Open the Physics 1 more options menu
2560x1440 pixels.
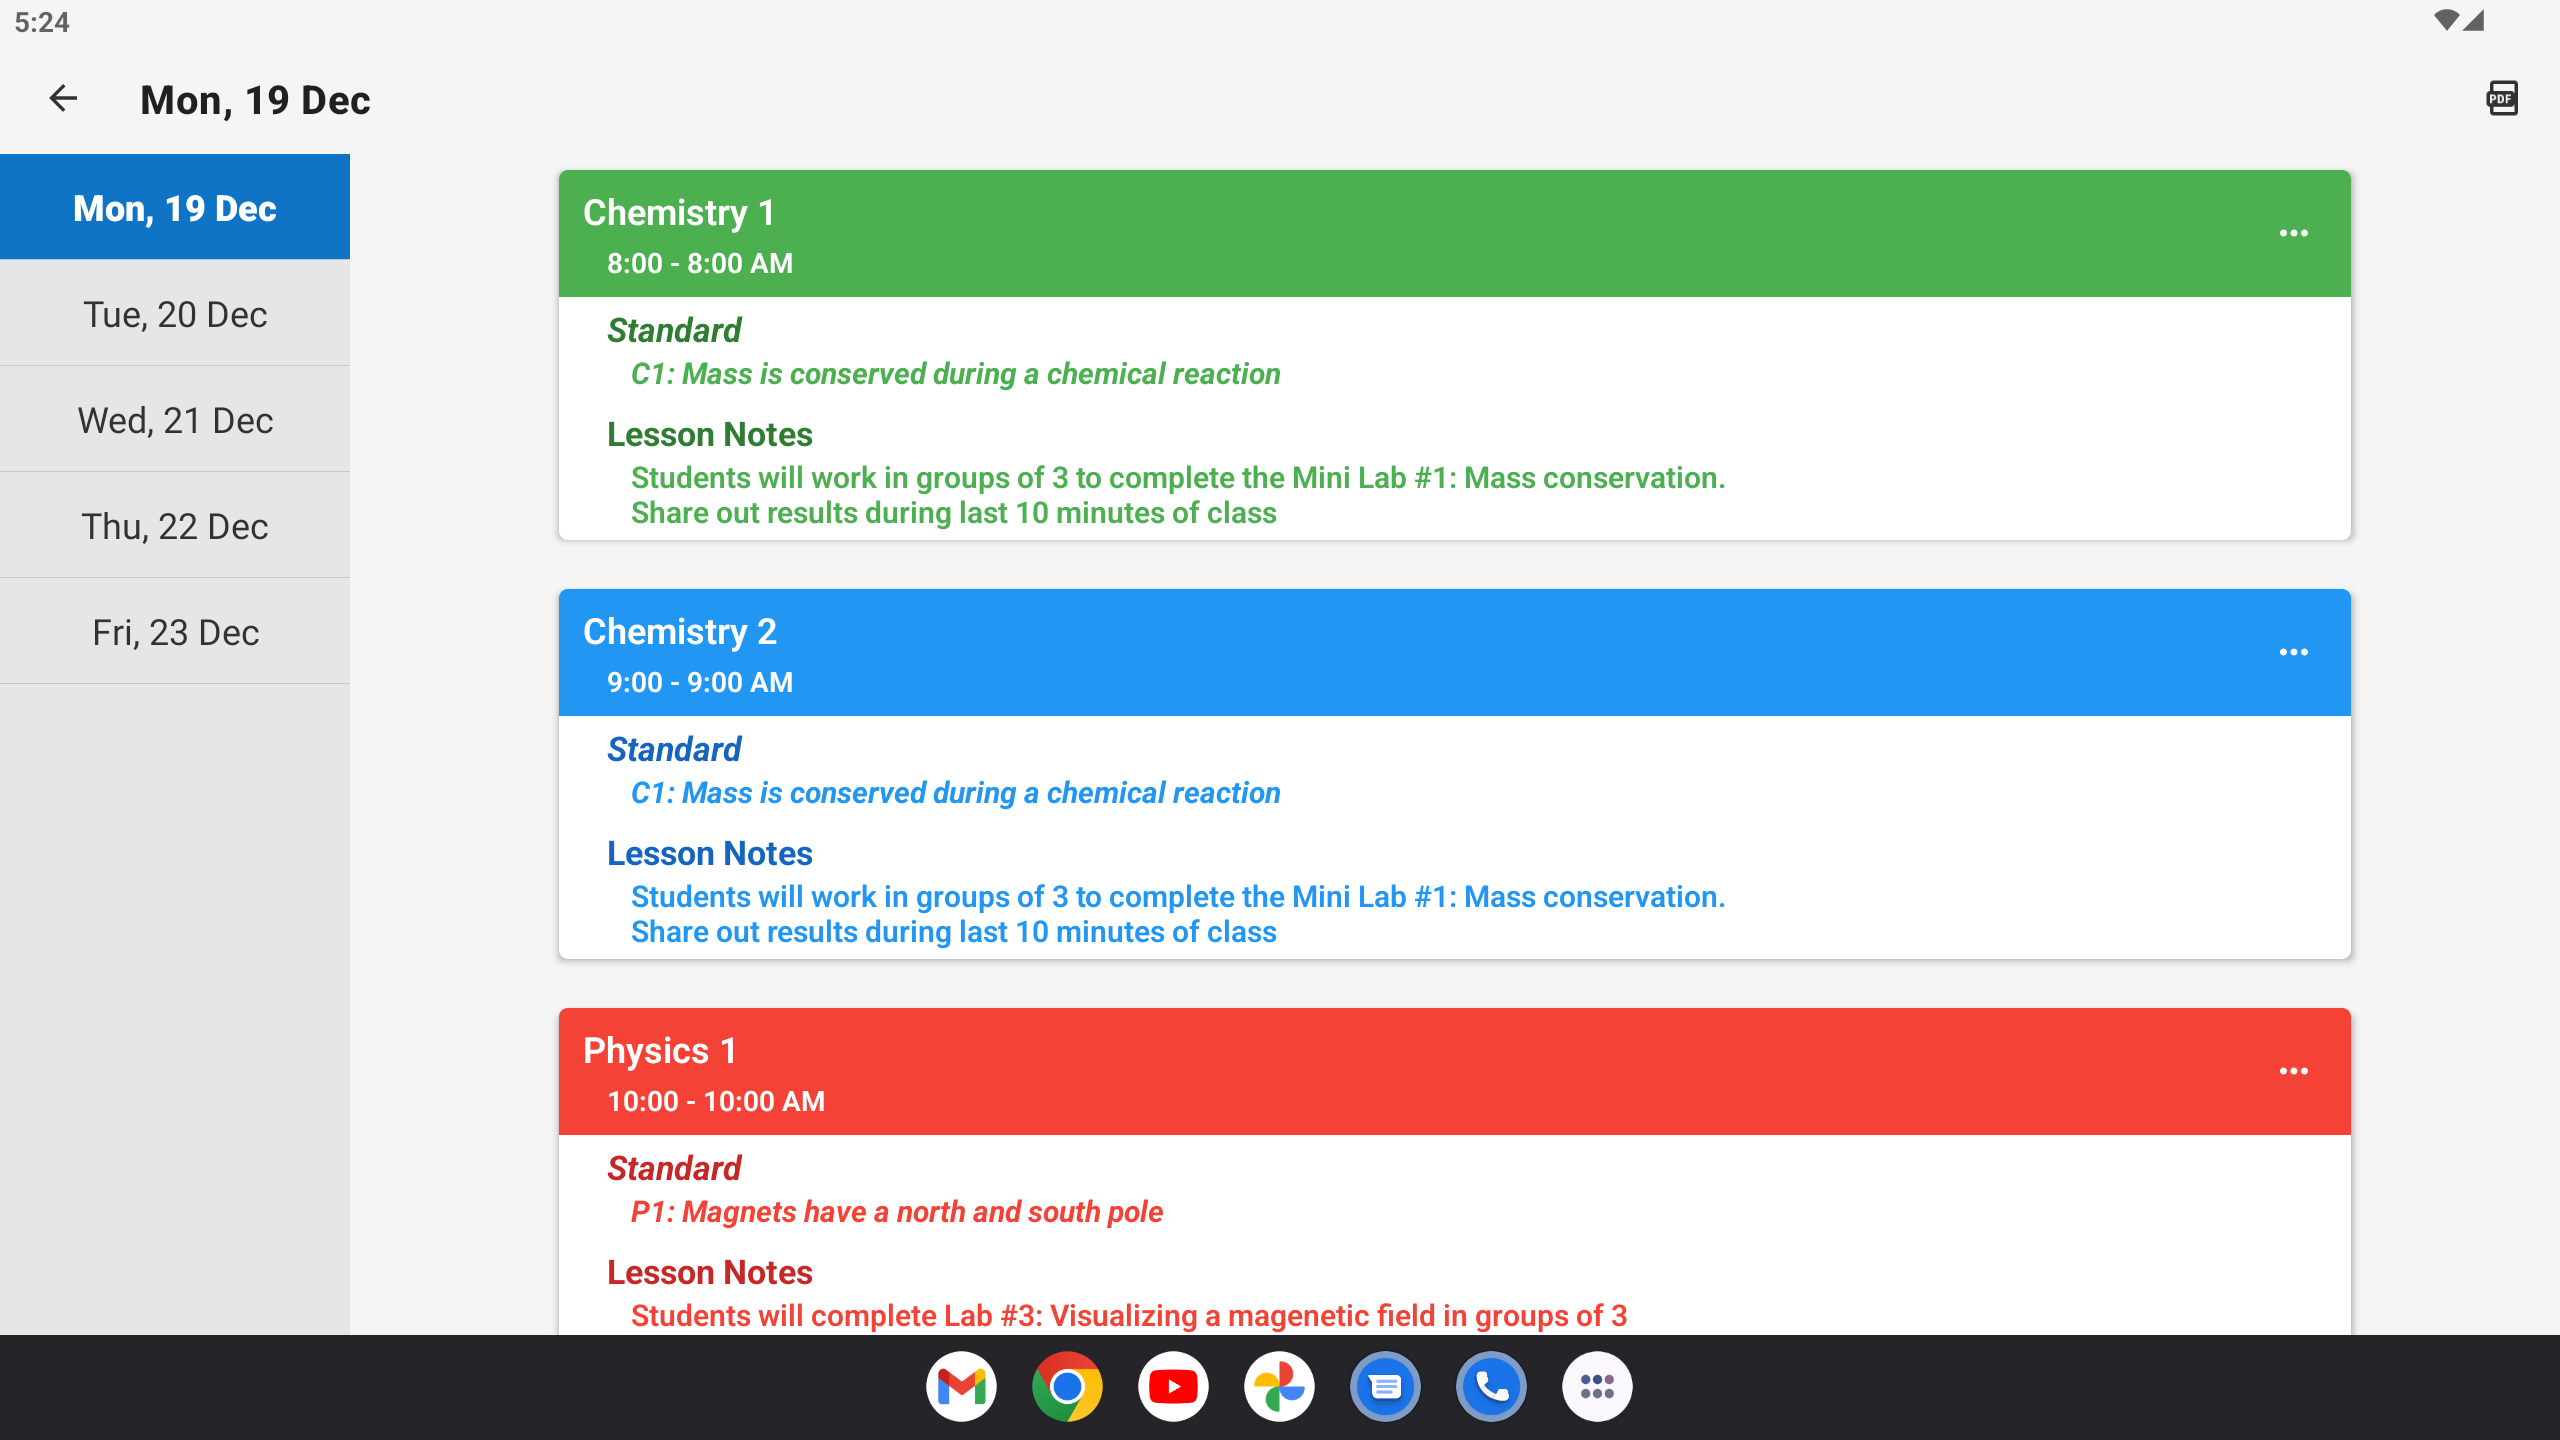[2293, 1071]
